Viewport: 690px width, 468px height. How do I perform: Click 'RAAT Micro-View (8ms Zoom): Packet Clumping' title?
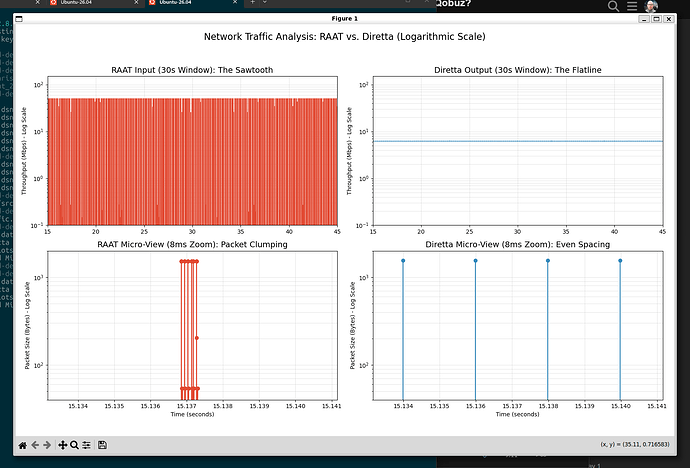coord(192,244)
